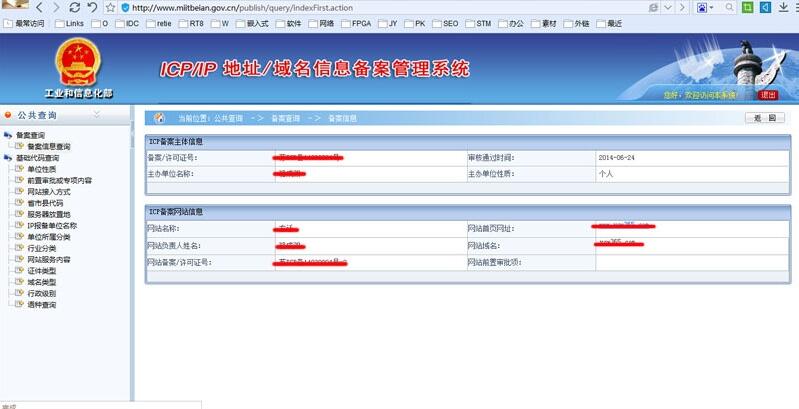Select 网站服务内容 tree item
Screen dimensions: 799x409
48,260
